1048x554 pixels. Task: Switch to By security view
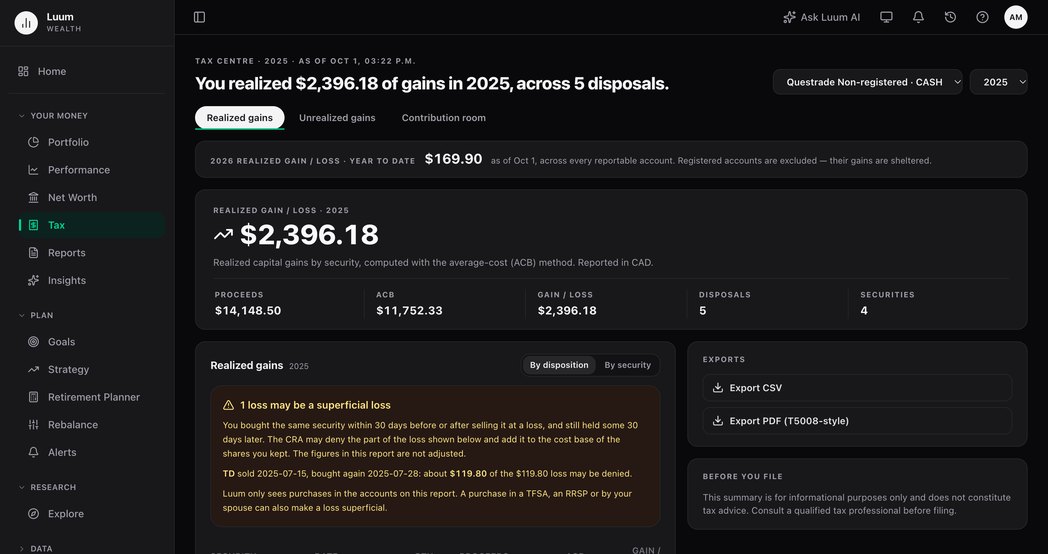pyautogui.click(x=628, y=365)
